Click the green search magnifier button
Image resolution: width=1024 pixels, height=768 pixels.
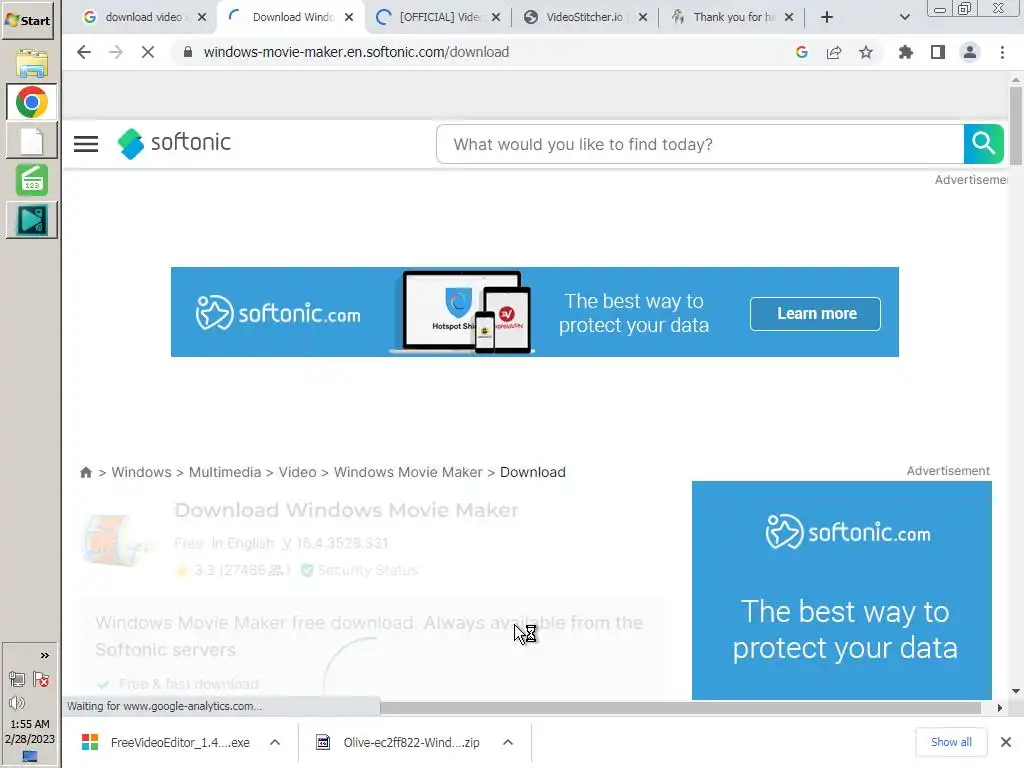pyautogui.click(x=983, y=144)
